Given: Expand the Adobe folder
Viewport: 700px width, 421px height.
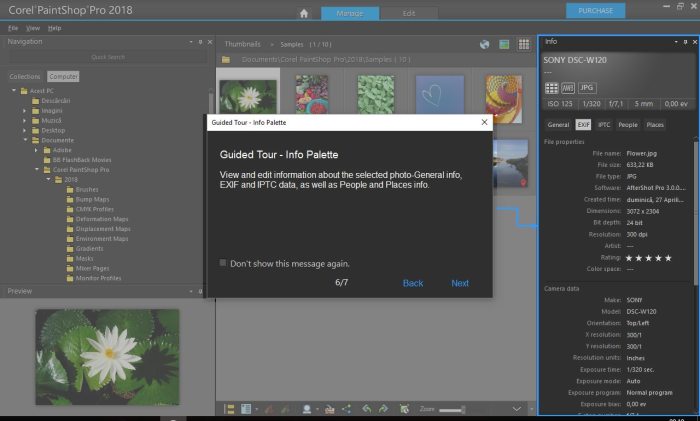Looking at the screenshot, I should (x=36, y=150).
